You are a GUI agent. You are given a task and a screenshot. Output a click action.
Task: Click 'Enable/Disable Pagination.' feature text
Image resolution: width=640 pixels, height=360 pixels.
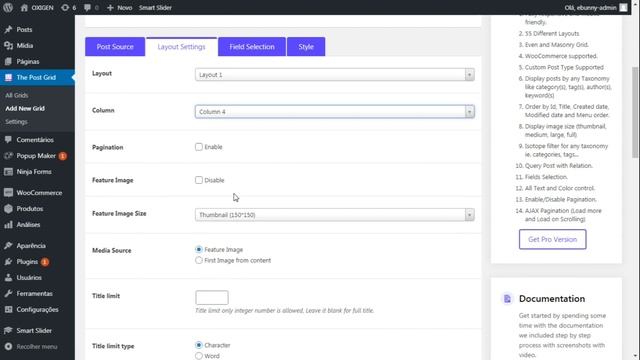[x=560, y=199]
